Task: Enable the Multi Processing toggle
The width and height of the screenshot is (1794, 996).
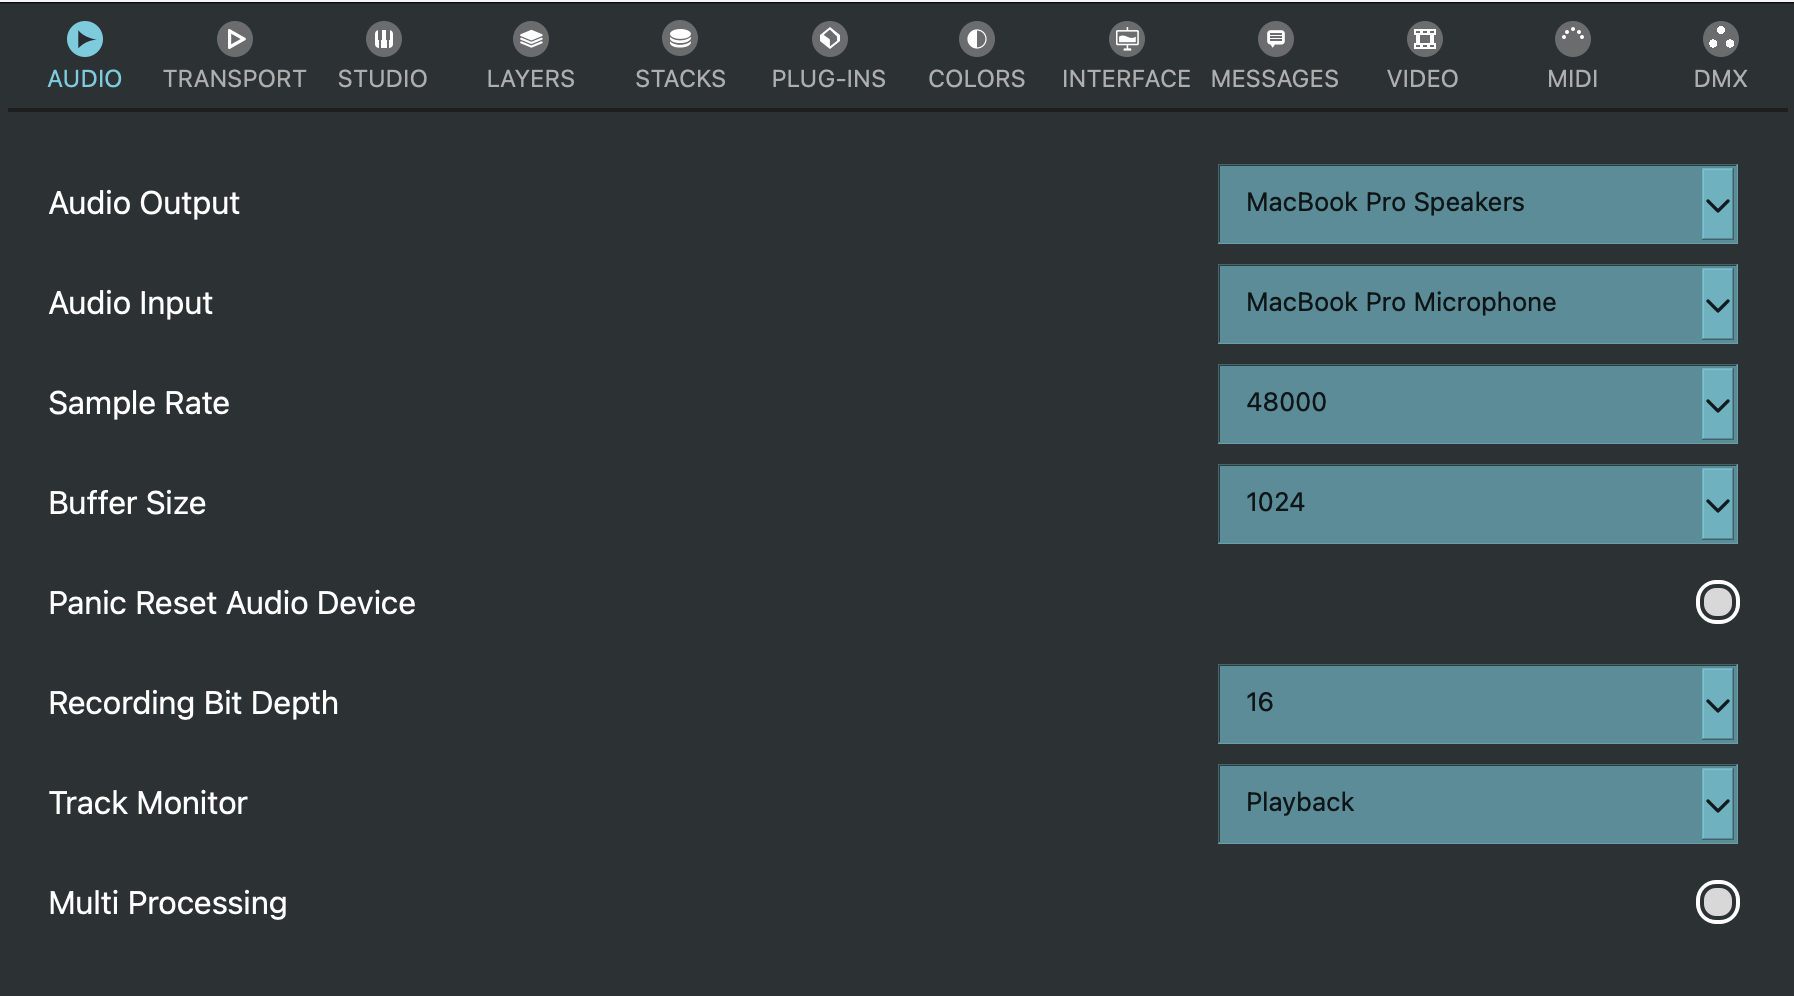Action: (1717, 902)
